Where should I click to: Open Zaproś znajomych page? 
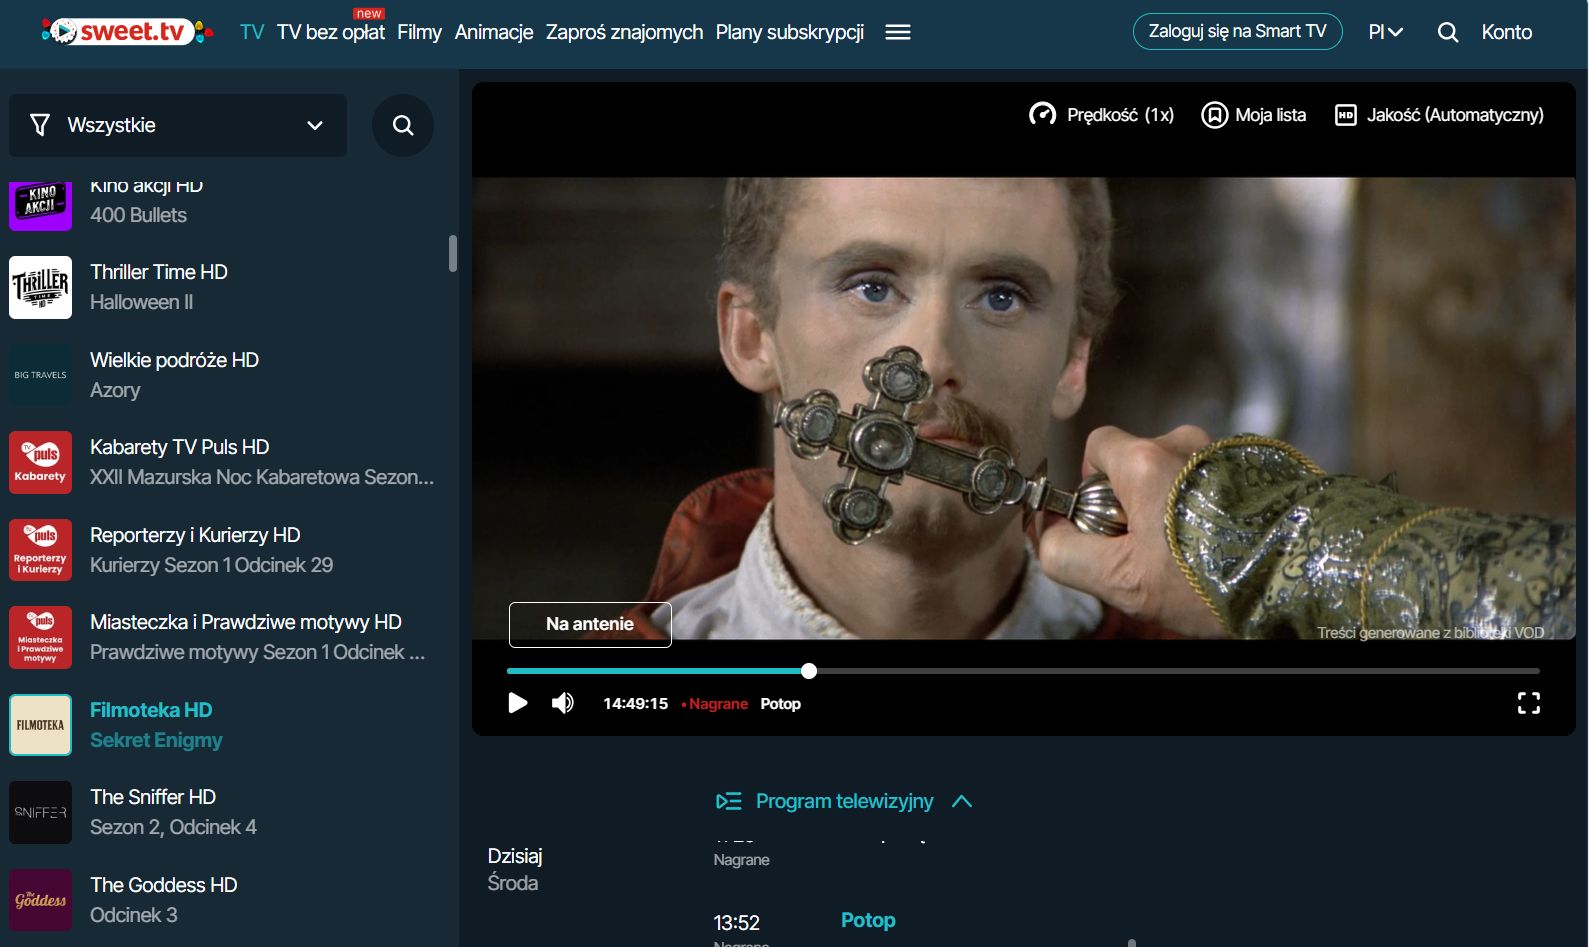[624, 32]
